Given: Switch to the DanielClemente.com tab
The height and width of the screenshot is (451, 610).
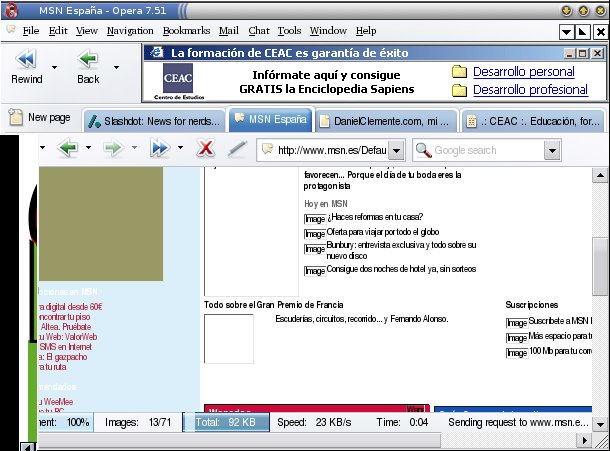Looking at the screenshot, I should [x=386, y=121].
